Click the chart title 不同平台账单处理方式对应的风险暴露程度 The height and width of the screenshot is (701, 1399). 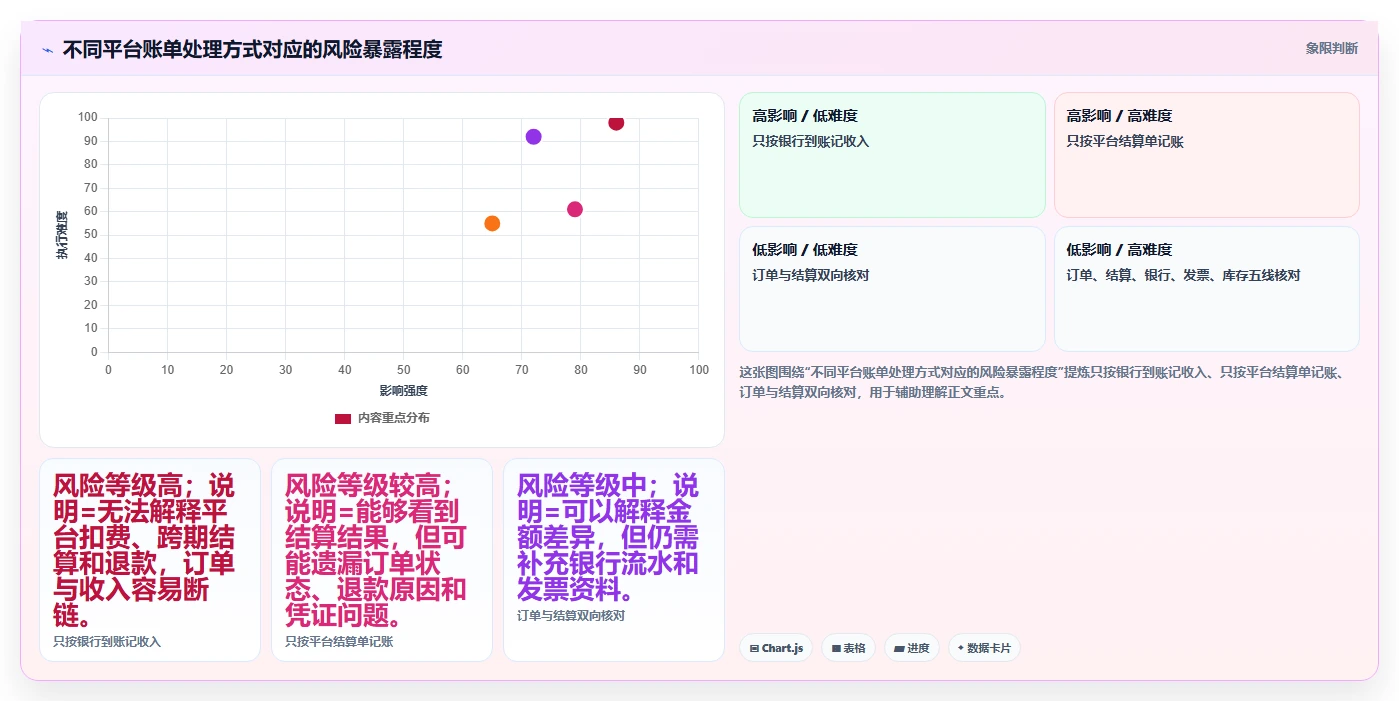pos(252,49)
